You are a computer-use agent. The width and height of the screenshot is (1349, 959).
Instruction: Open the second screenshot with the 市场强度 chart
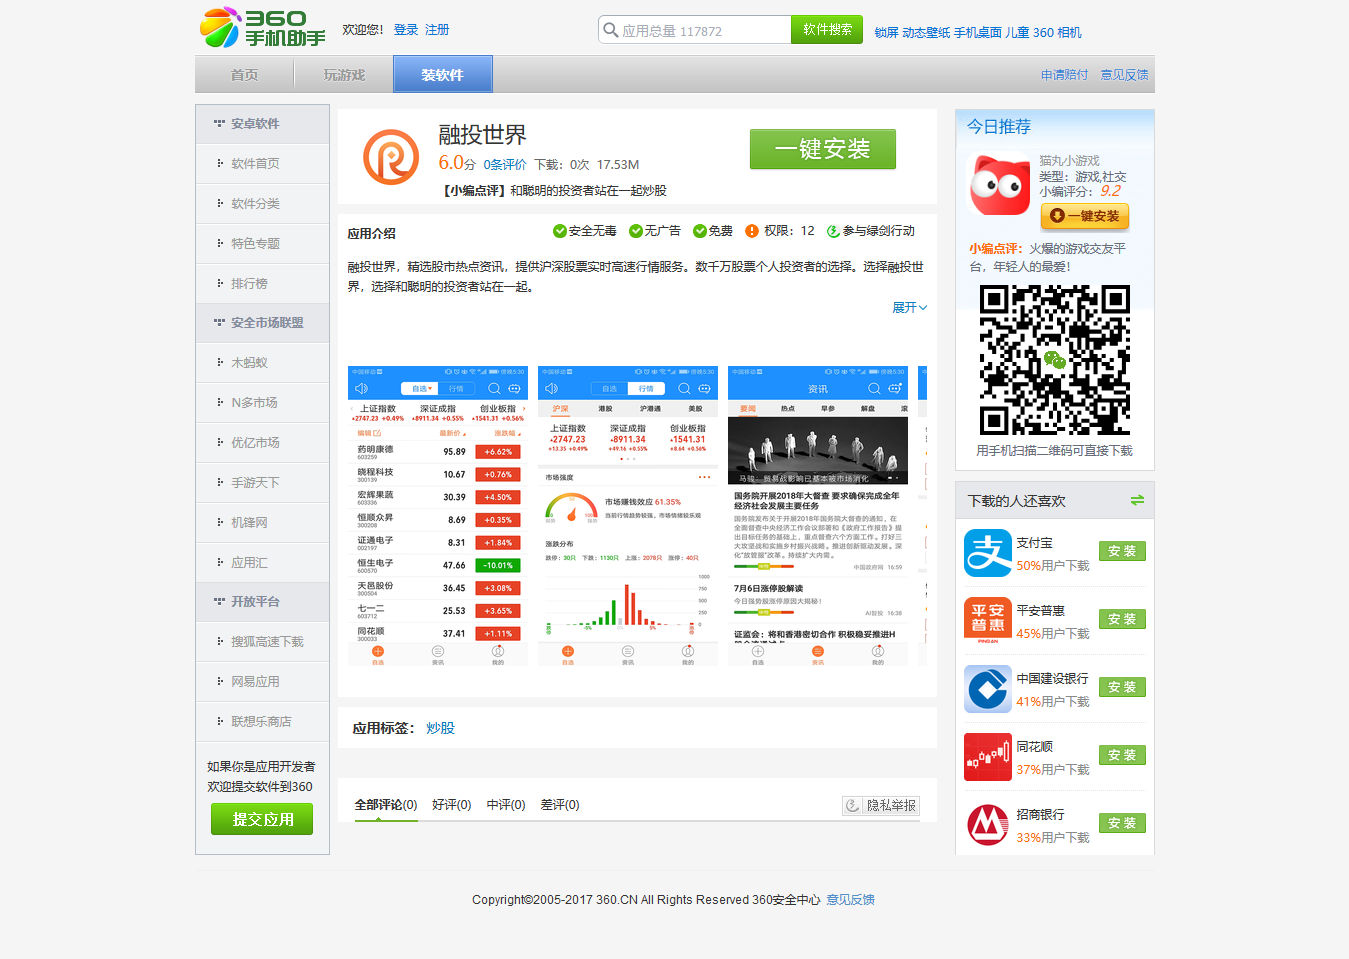[628, 516]
